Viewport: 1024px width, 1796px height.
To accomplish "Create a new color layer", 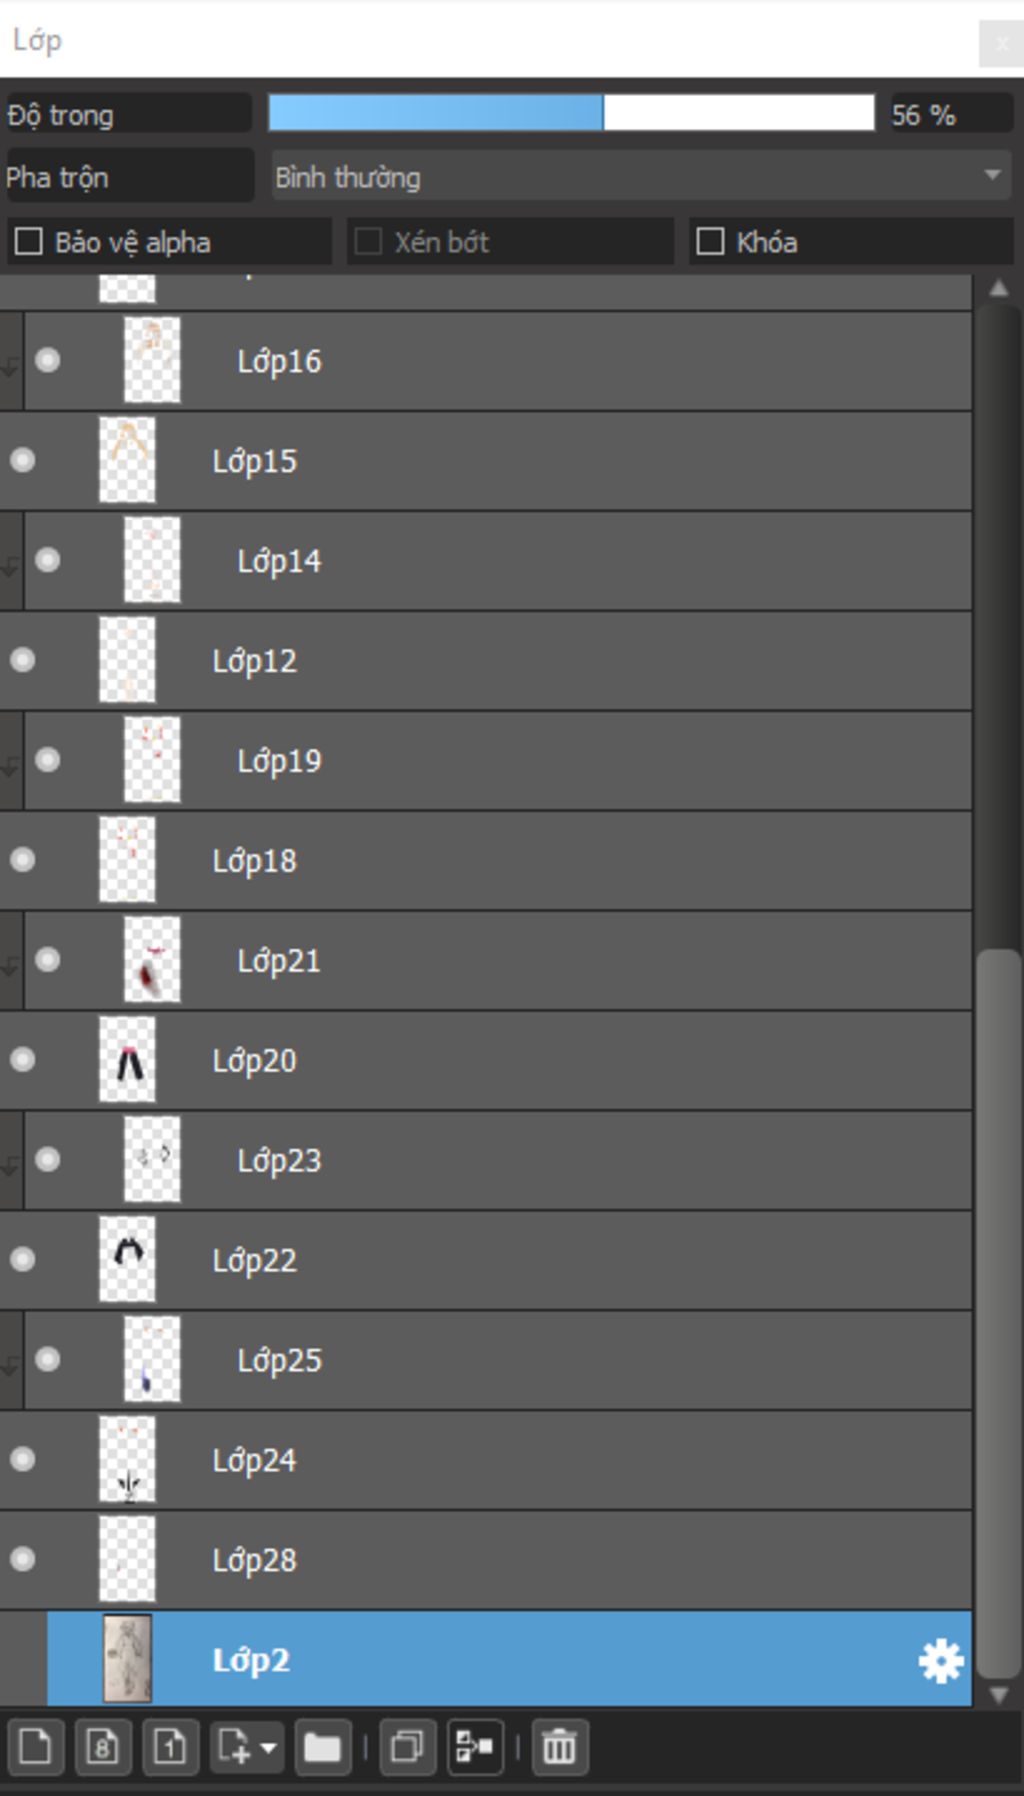I will (x=35, y=1747).
